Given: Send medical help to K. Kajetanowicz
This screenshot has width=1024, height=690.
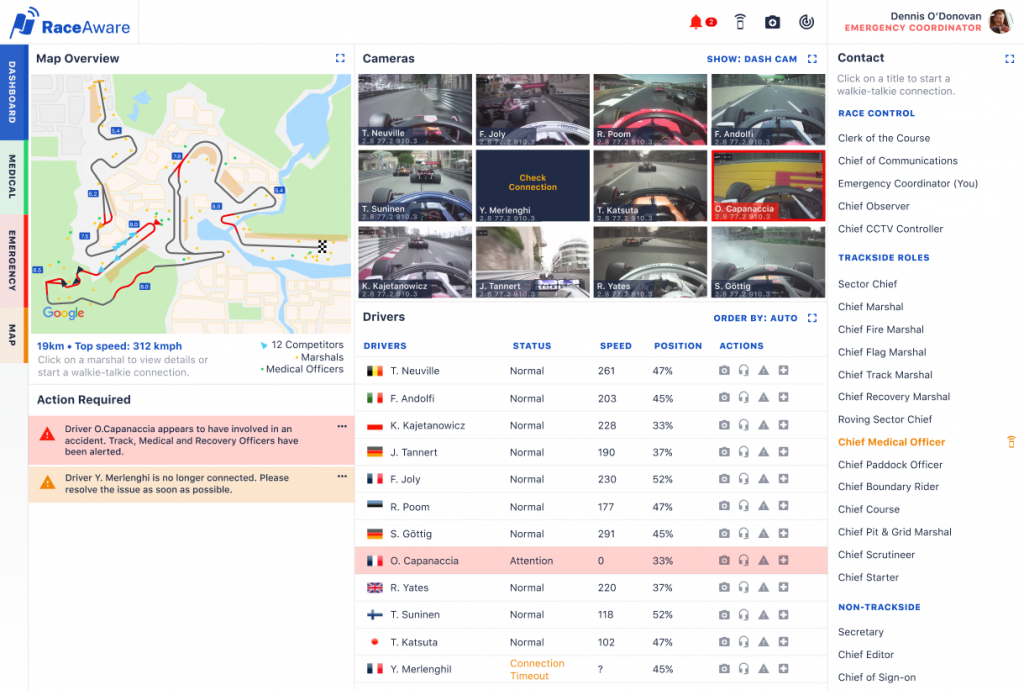Looking at the screenshot, I should pyautogui.click(x=783, y=425).
